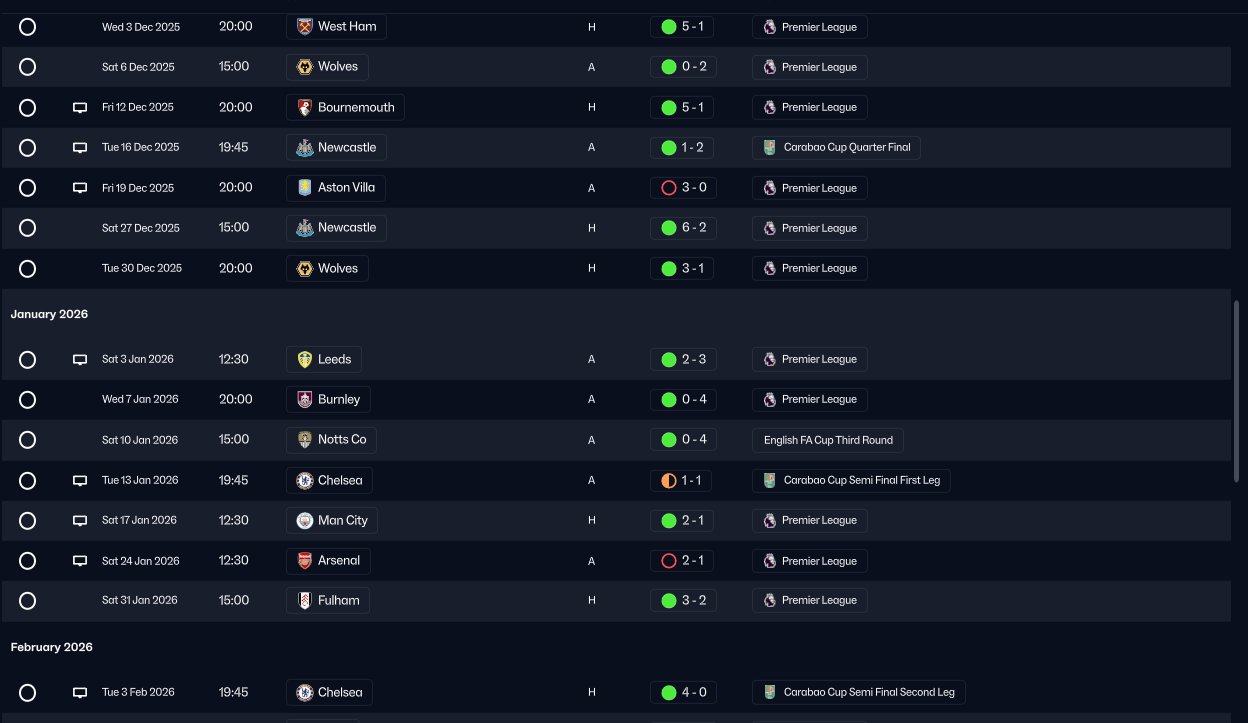Select the radio circle for Fulham fixture
This screenshot has width=1248, height=723.
point(28,601)
